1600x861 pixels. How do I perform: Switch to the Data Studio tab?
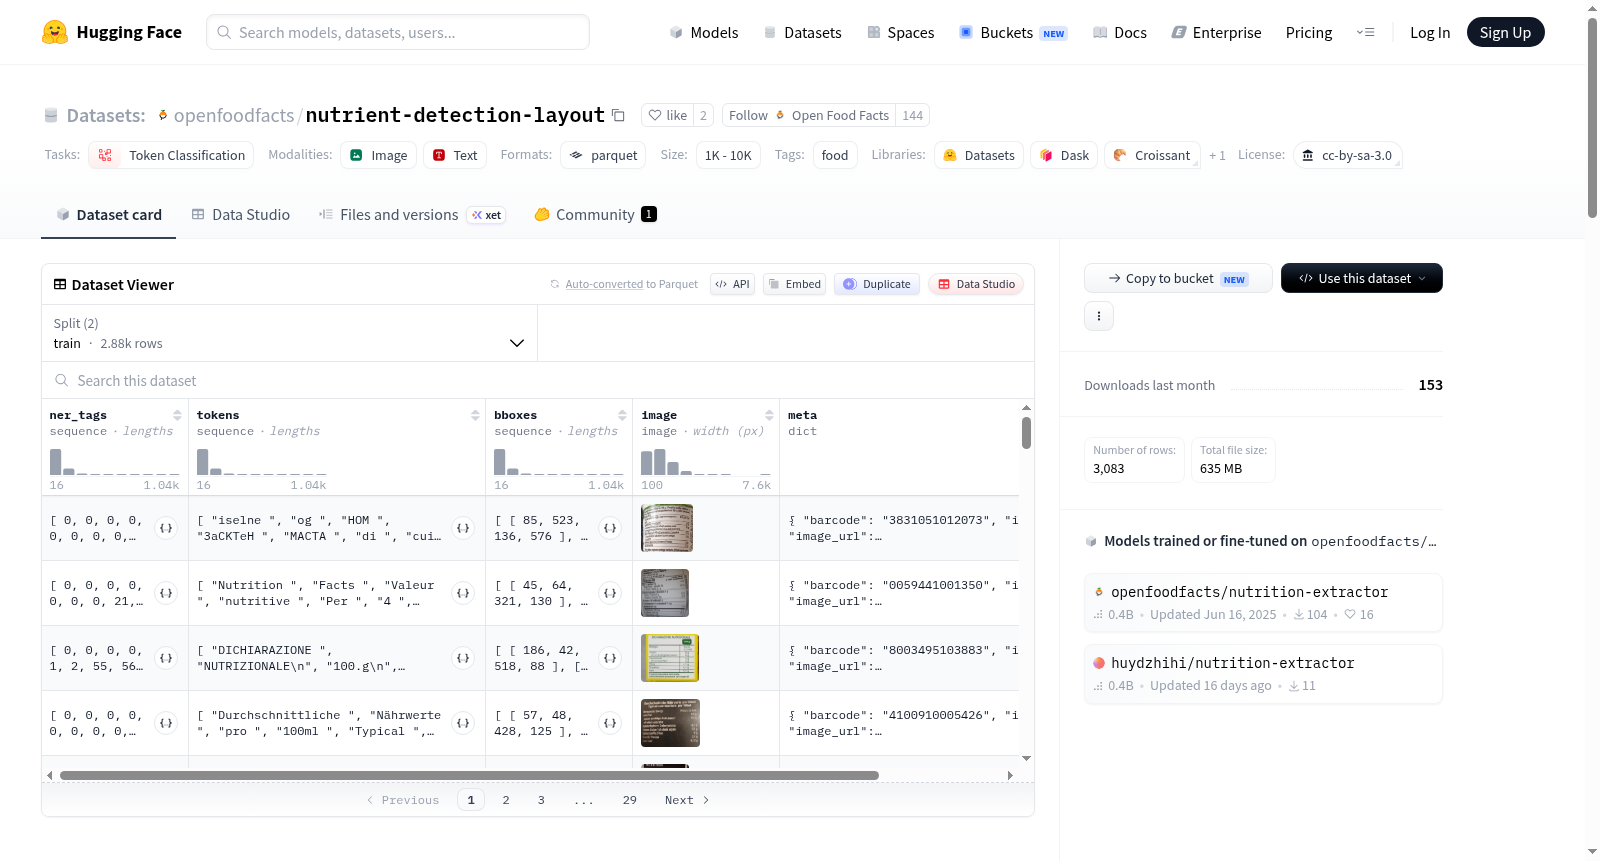(241, 214)
